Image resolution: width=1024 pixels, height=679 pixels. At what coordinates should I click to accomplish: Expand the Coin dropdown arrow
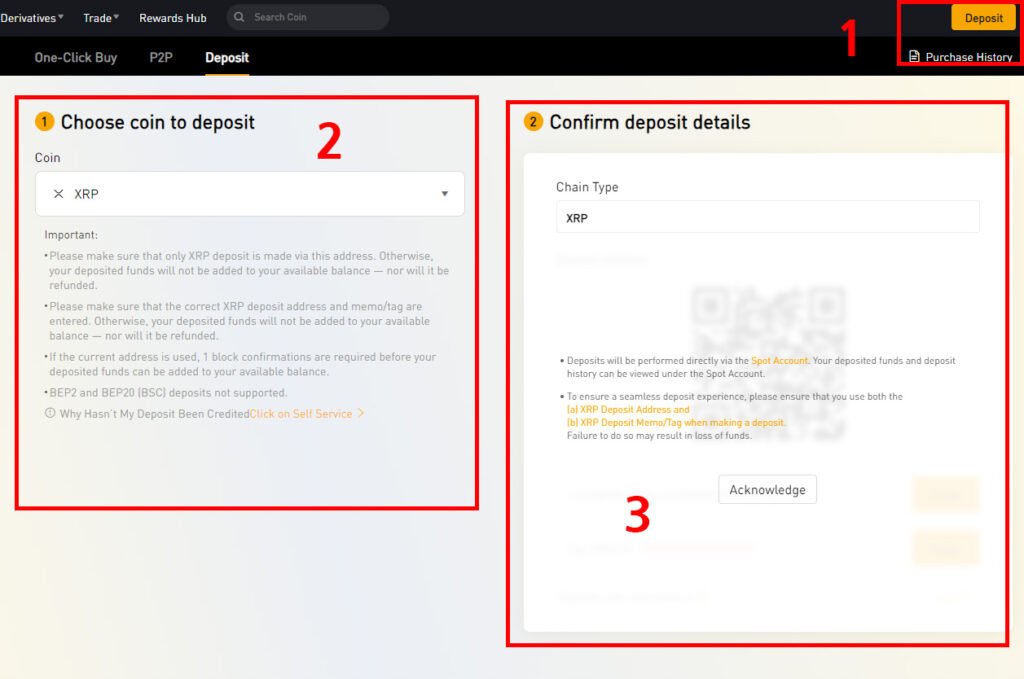(x=445, y=194)
